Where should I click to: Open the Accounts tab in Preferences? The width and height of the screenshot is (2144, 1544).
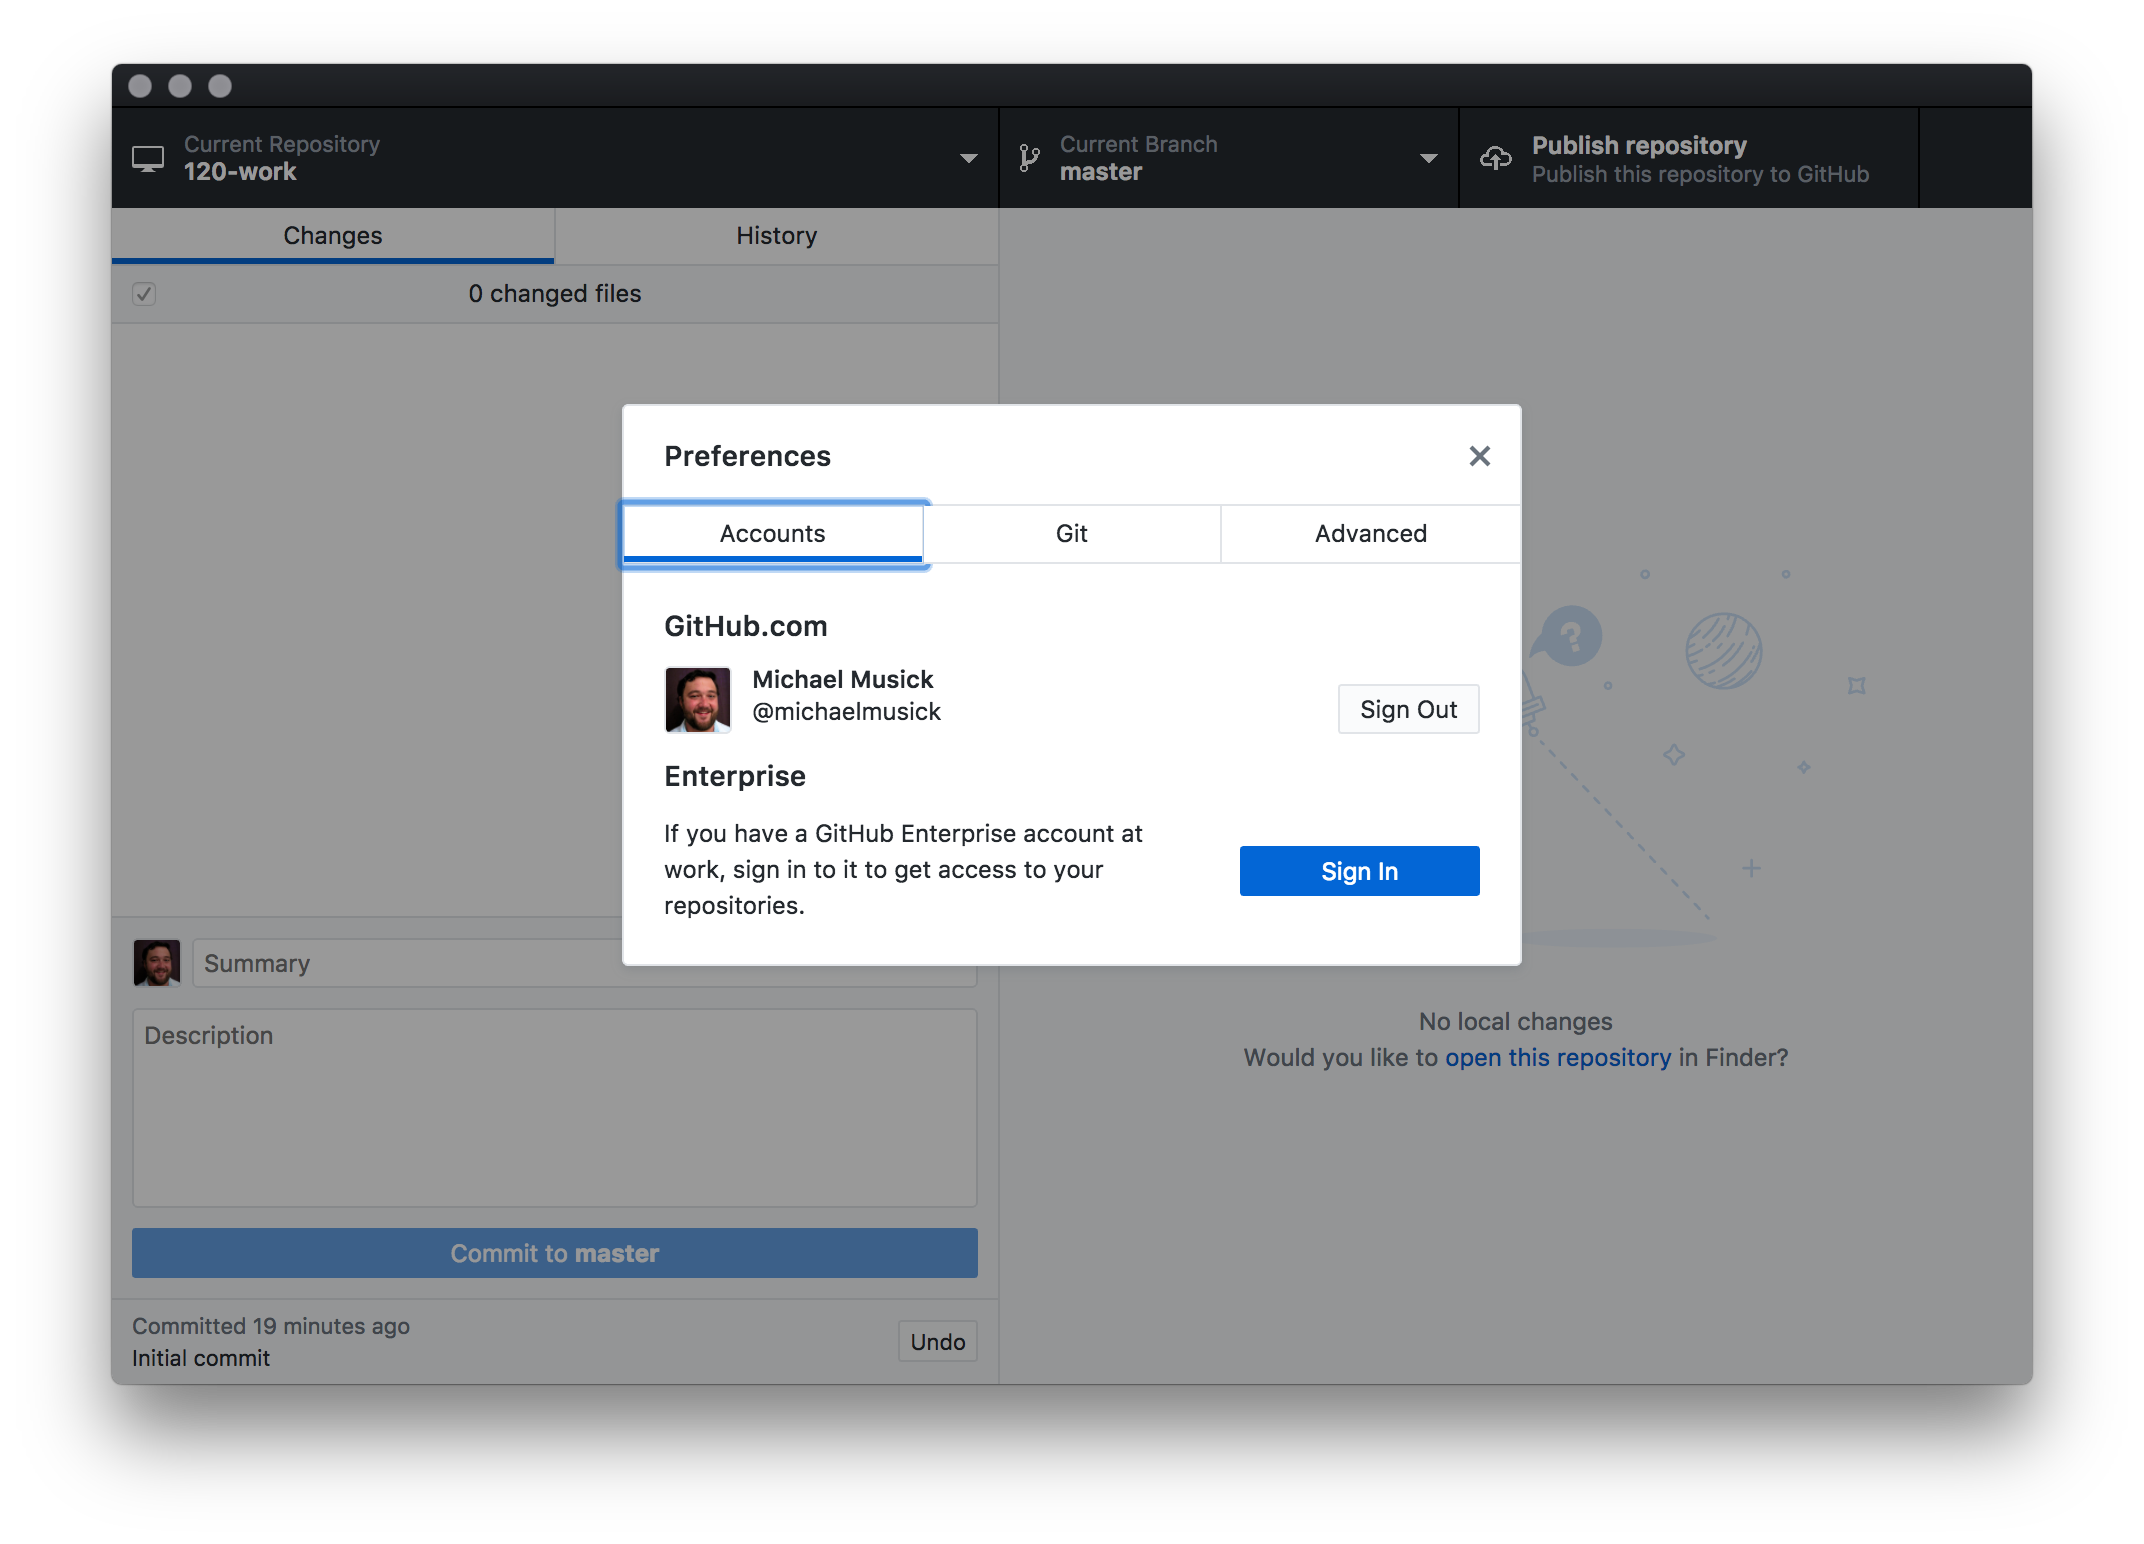[772, 534]
